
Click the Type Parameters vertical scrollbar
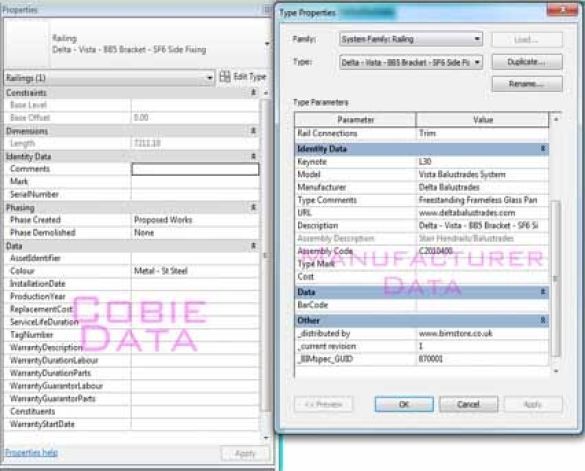(x=556, y=278)
